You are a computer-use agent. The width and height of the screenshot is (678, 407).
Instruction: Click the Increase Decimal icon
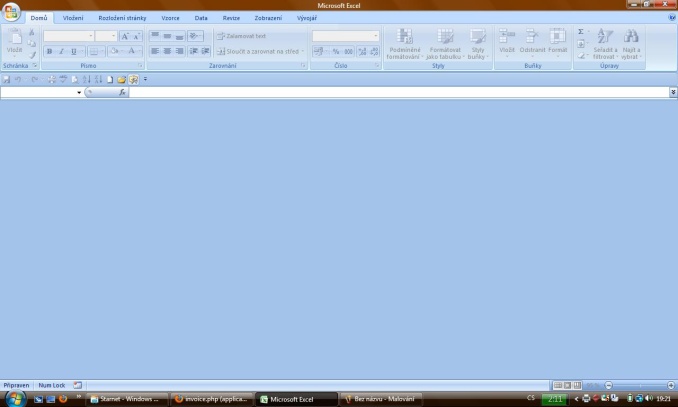pyautogui.click(x=362, y=51)
